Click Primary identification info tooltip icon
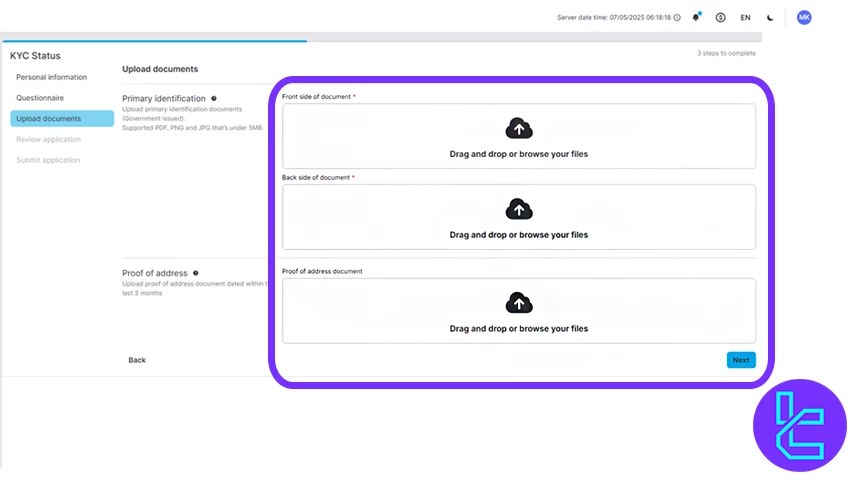Screen dimensions: 860x484 pyautogui.click(x=214, y=99)
